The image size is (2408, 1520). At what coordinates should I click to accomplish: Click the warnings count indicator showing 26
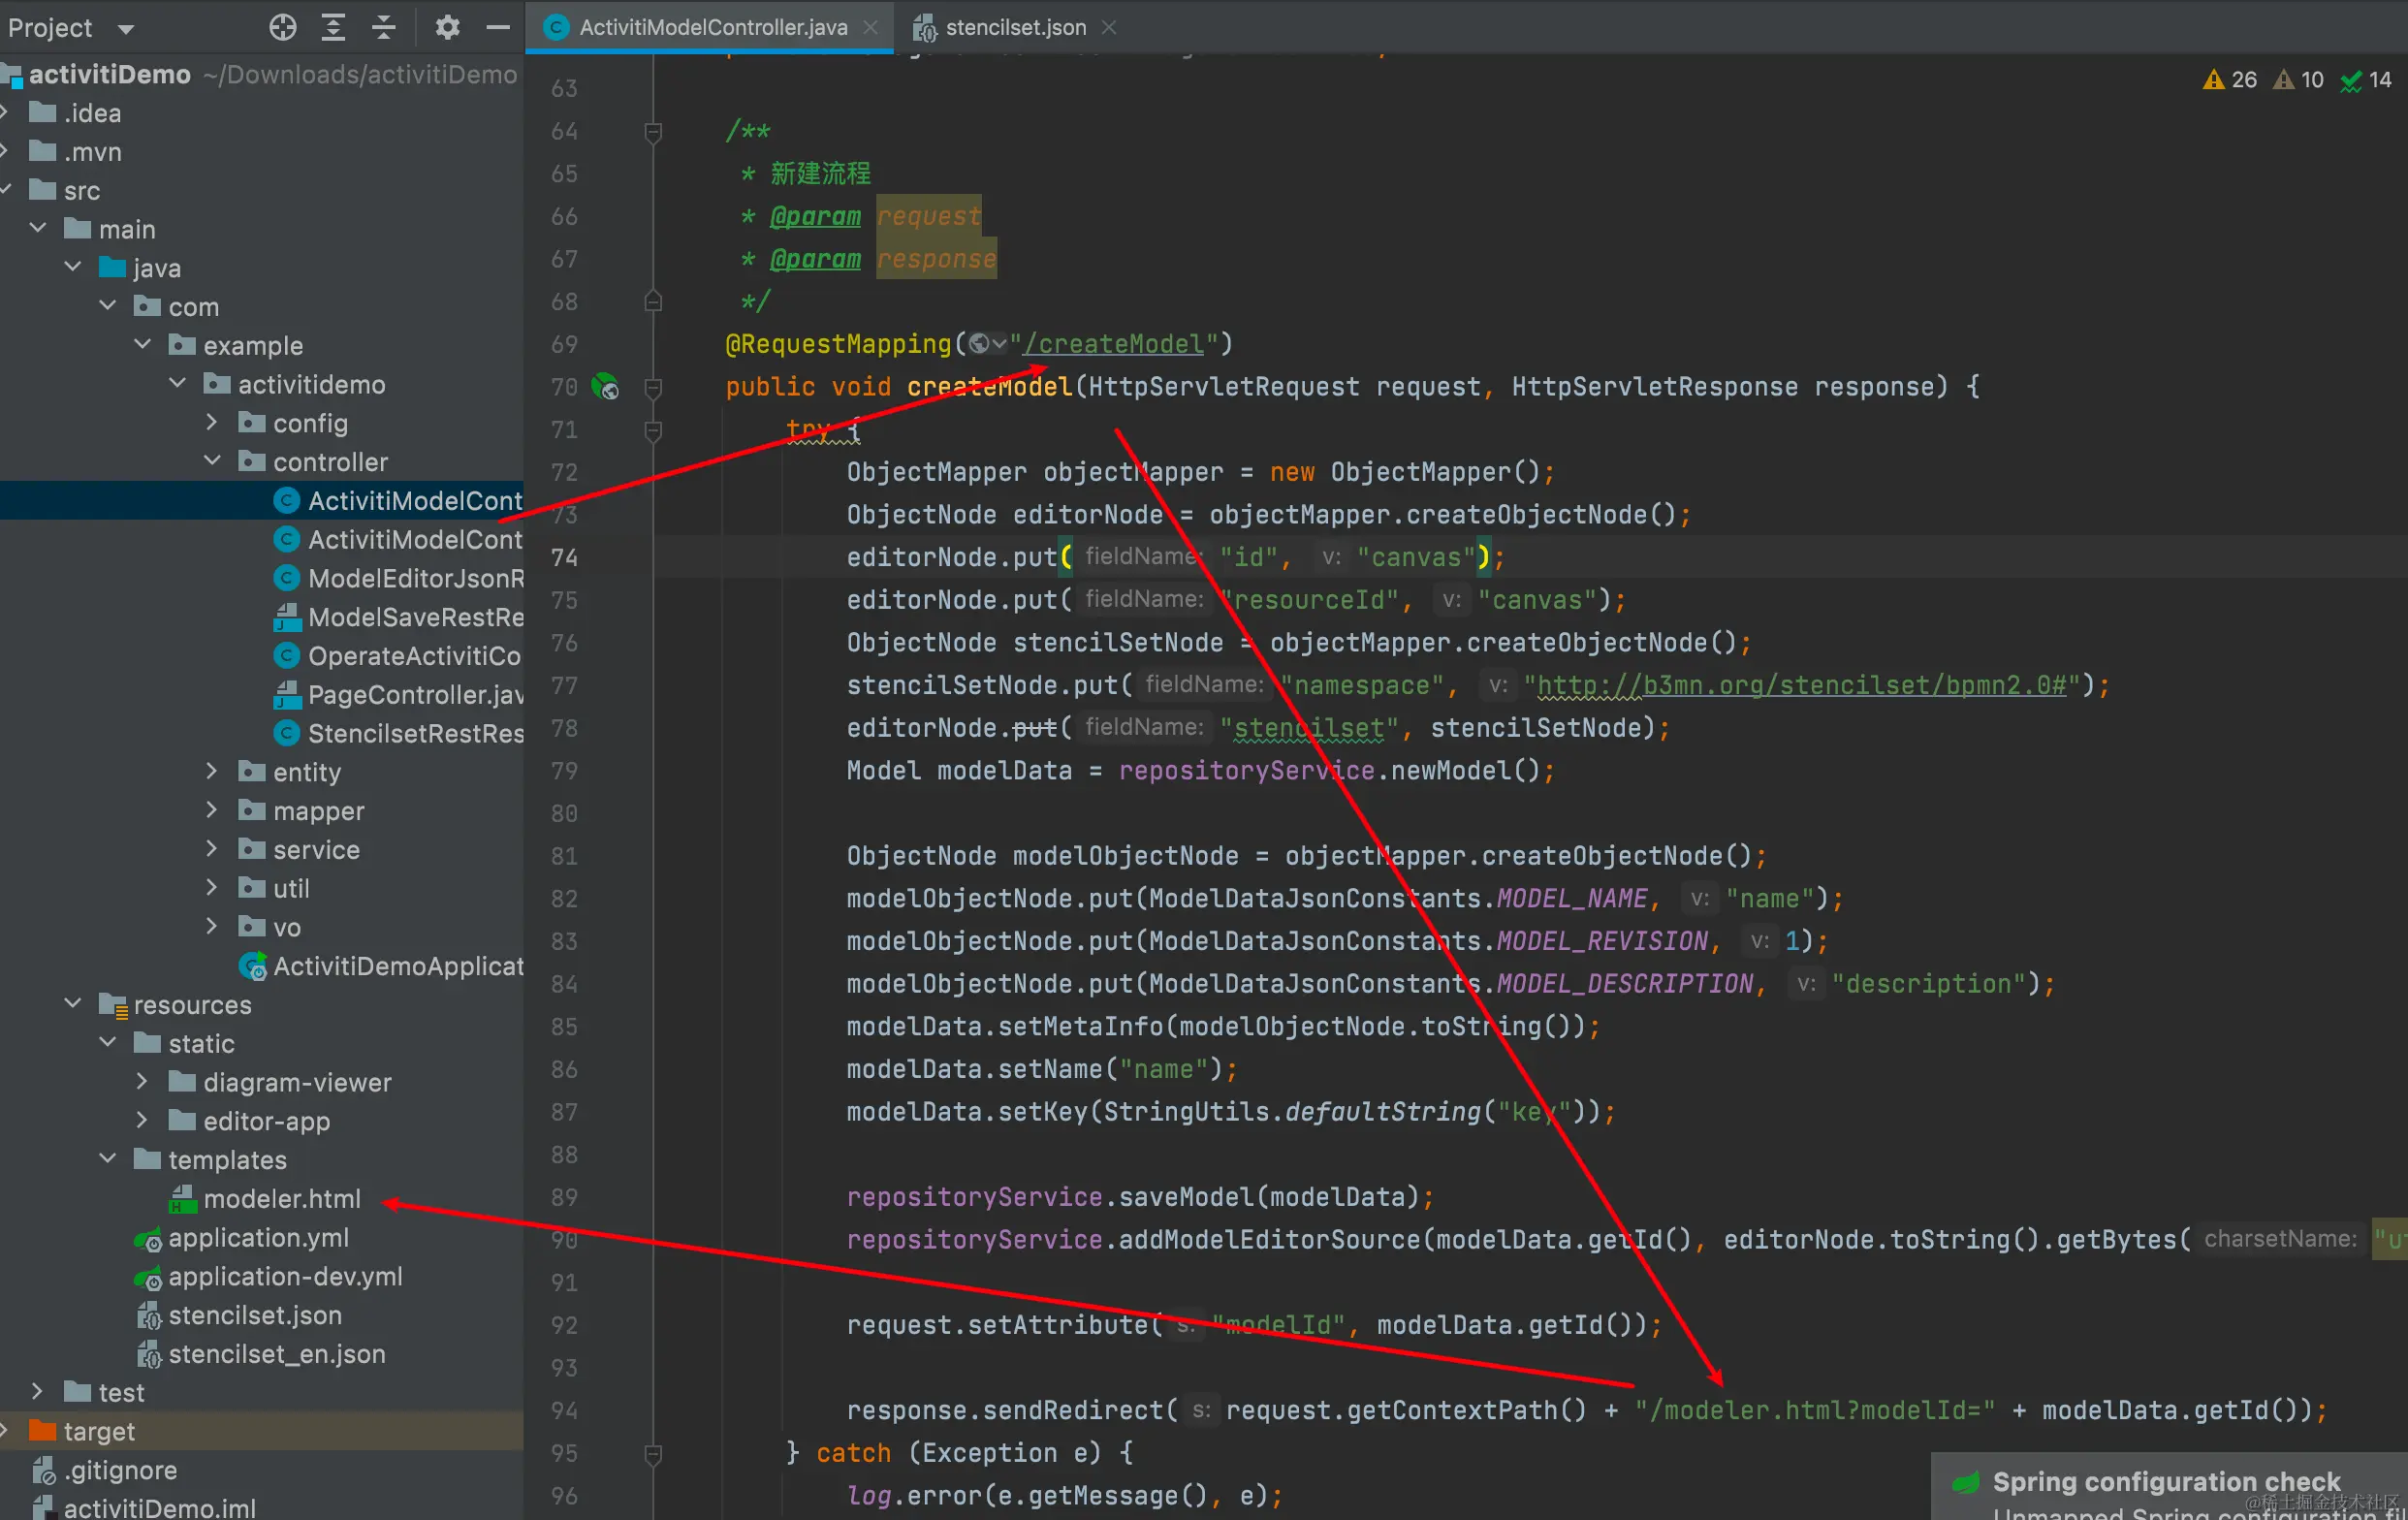tap(2230, 80)
